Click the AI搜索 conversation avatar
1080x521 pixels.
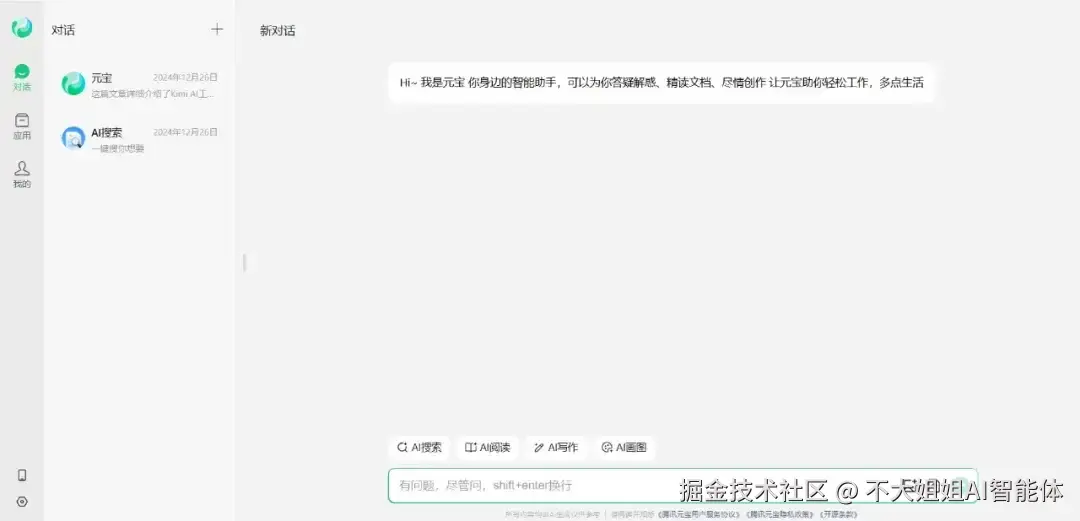[73, 138]
